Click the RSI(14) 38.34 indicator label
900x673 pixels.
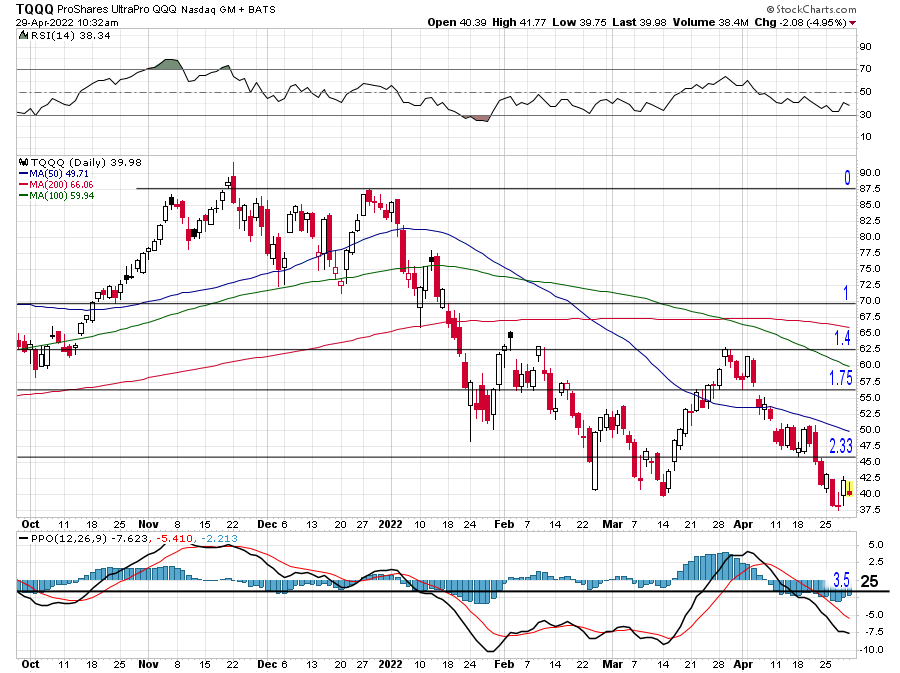click(x=70, y=36)
